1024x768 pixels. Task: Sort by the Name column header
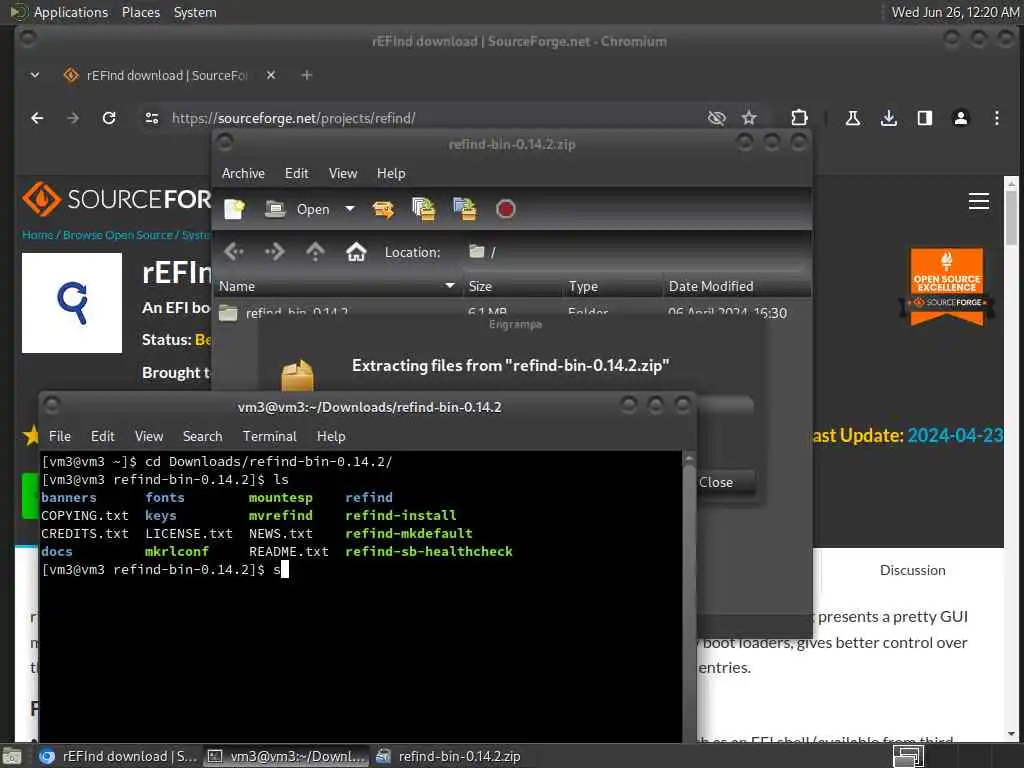(x=338, y=286)
